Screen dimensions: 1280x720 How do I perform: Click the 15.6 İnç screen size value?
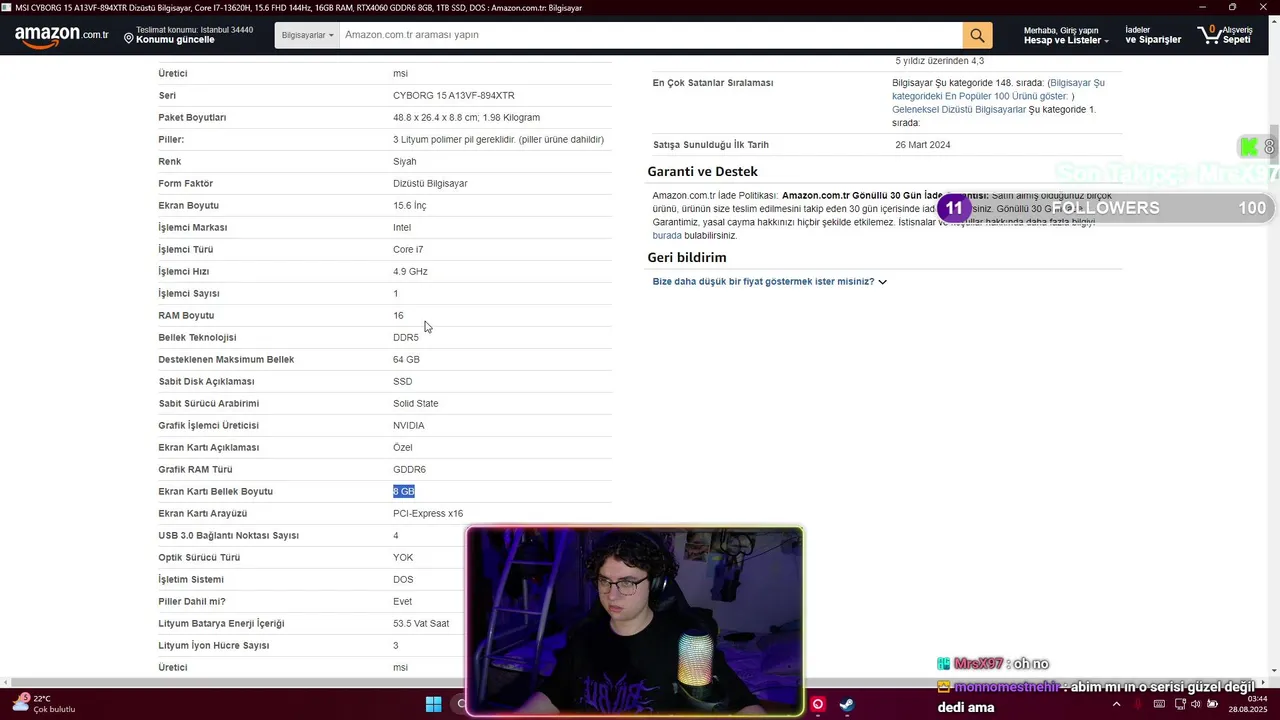click(409, 206)
